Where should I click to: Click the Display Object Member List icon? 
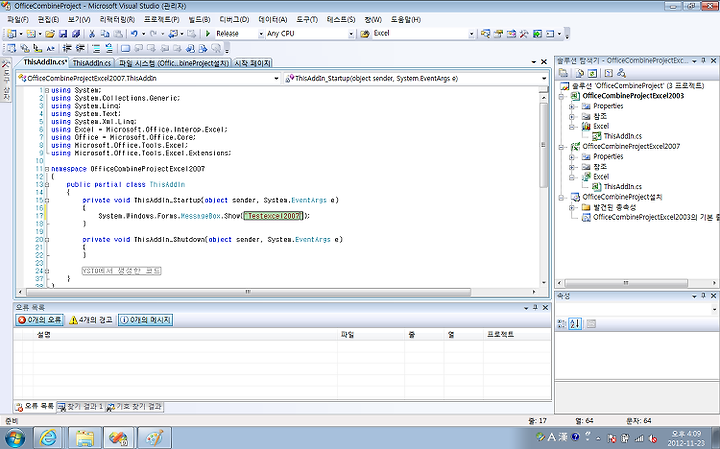[12, 49]
